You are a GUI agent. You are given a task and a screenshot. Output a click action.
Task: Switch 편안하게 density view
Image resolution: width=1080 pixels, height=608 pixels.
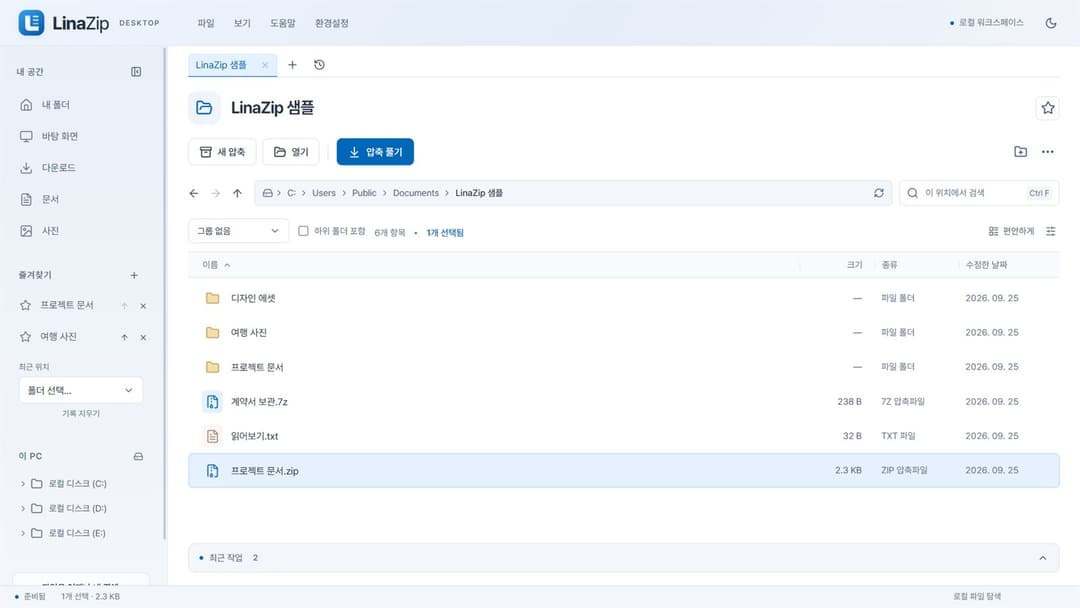point(1011,231)
